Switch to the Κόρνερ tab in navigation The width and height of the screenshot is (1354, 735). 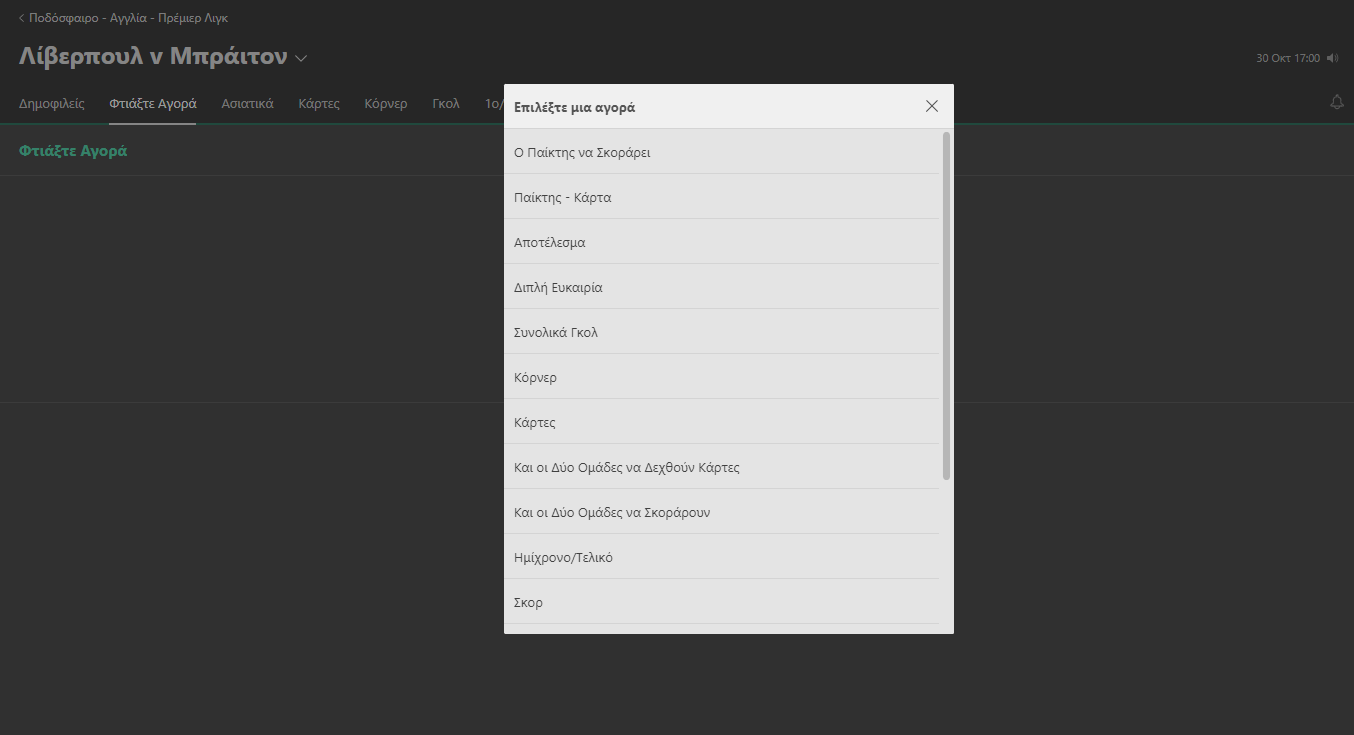click(x=386, y=103)
